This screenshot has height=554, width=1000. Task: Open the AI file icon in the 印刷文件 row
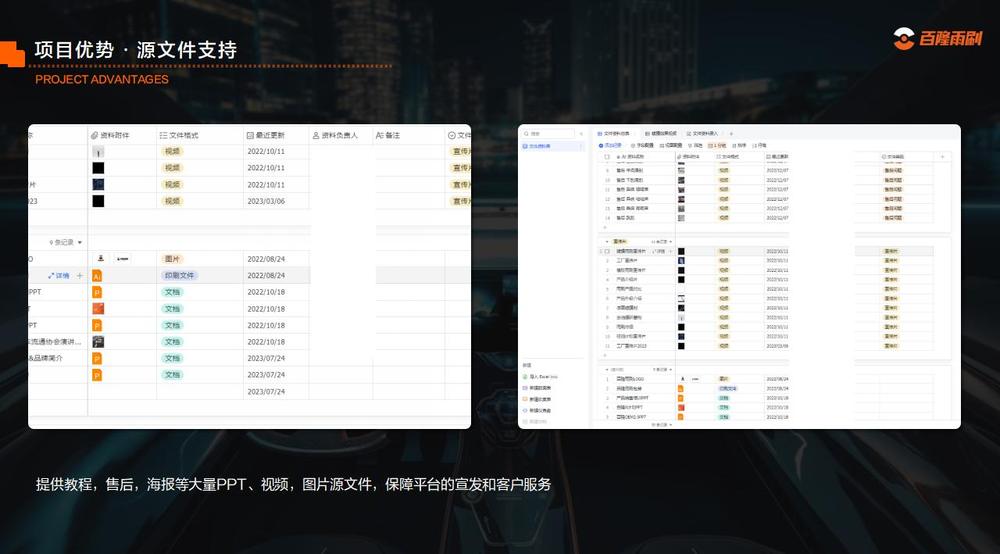click(97, 275)
